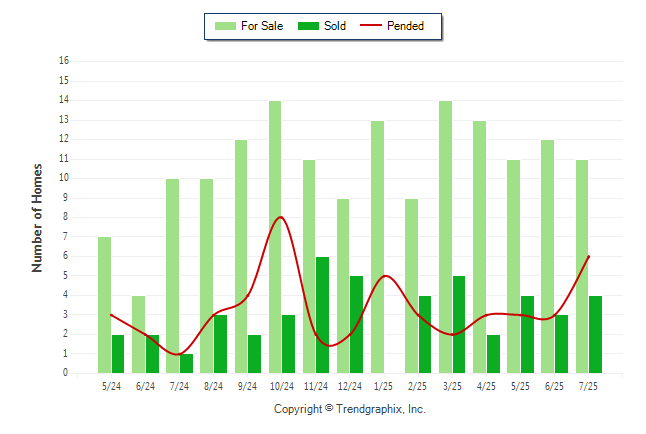This screenshot has width=646, height=434.
Task: Select the 7/25 Sold bar
Action: pyautogui.click(x=596, y=334)
